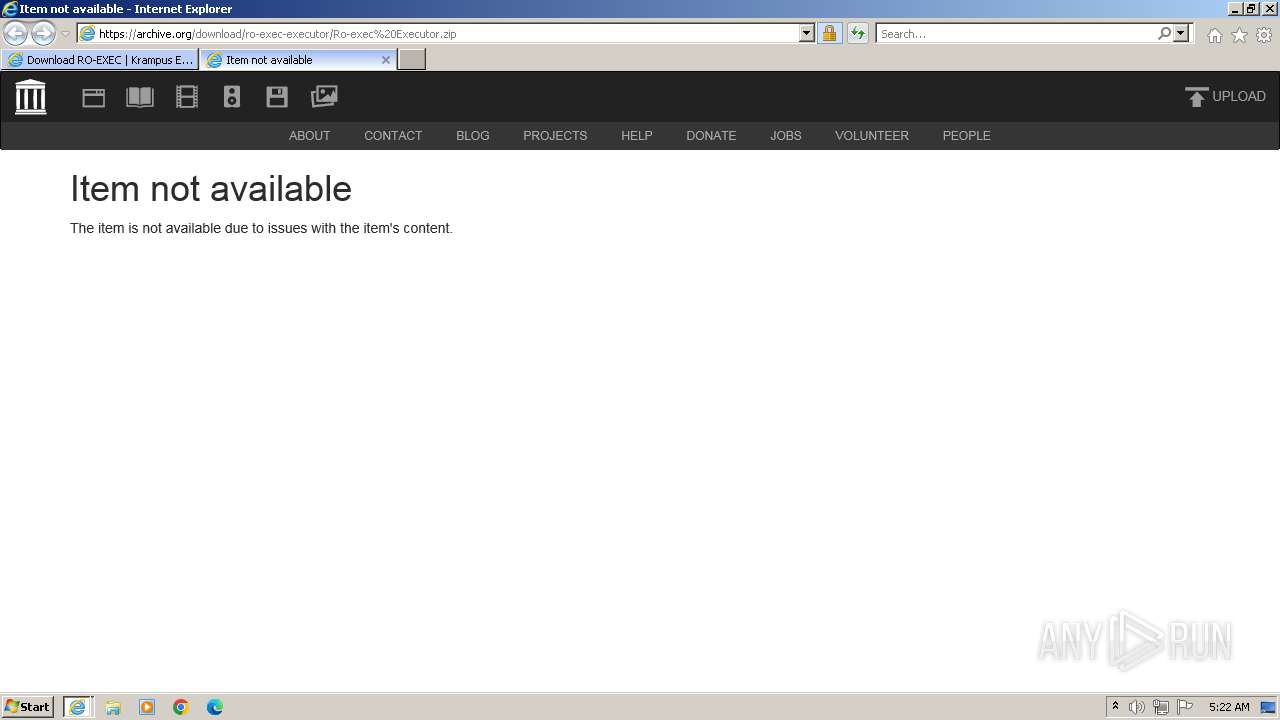Open the Windows Start menu
Screen dimensions: 1280x720
28,707
